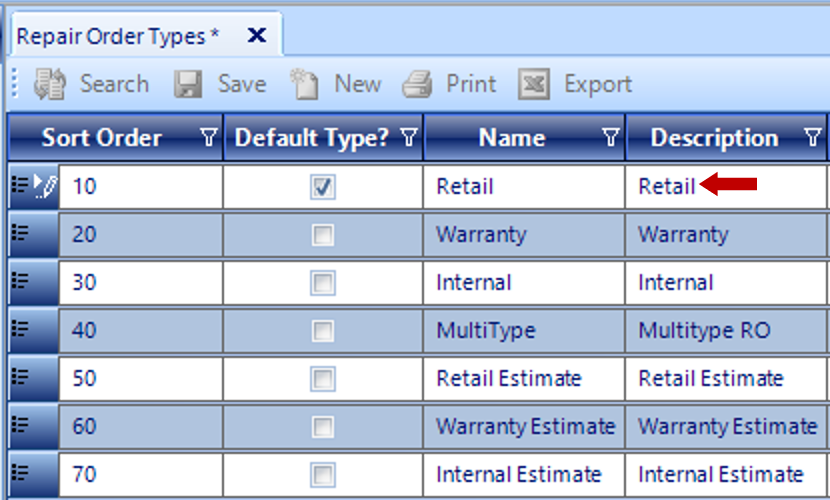Open the Description column filter dropdown
Image resolution: width=830 pixels, height=500 pixels.
[812, 138]
